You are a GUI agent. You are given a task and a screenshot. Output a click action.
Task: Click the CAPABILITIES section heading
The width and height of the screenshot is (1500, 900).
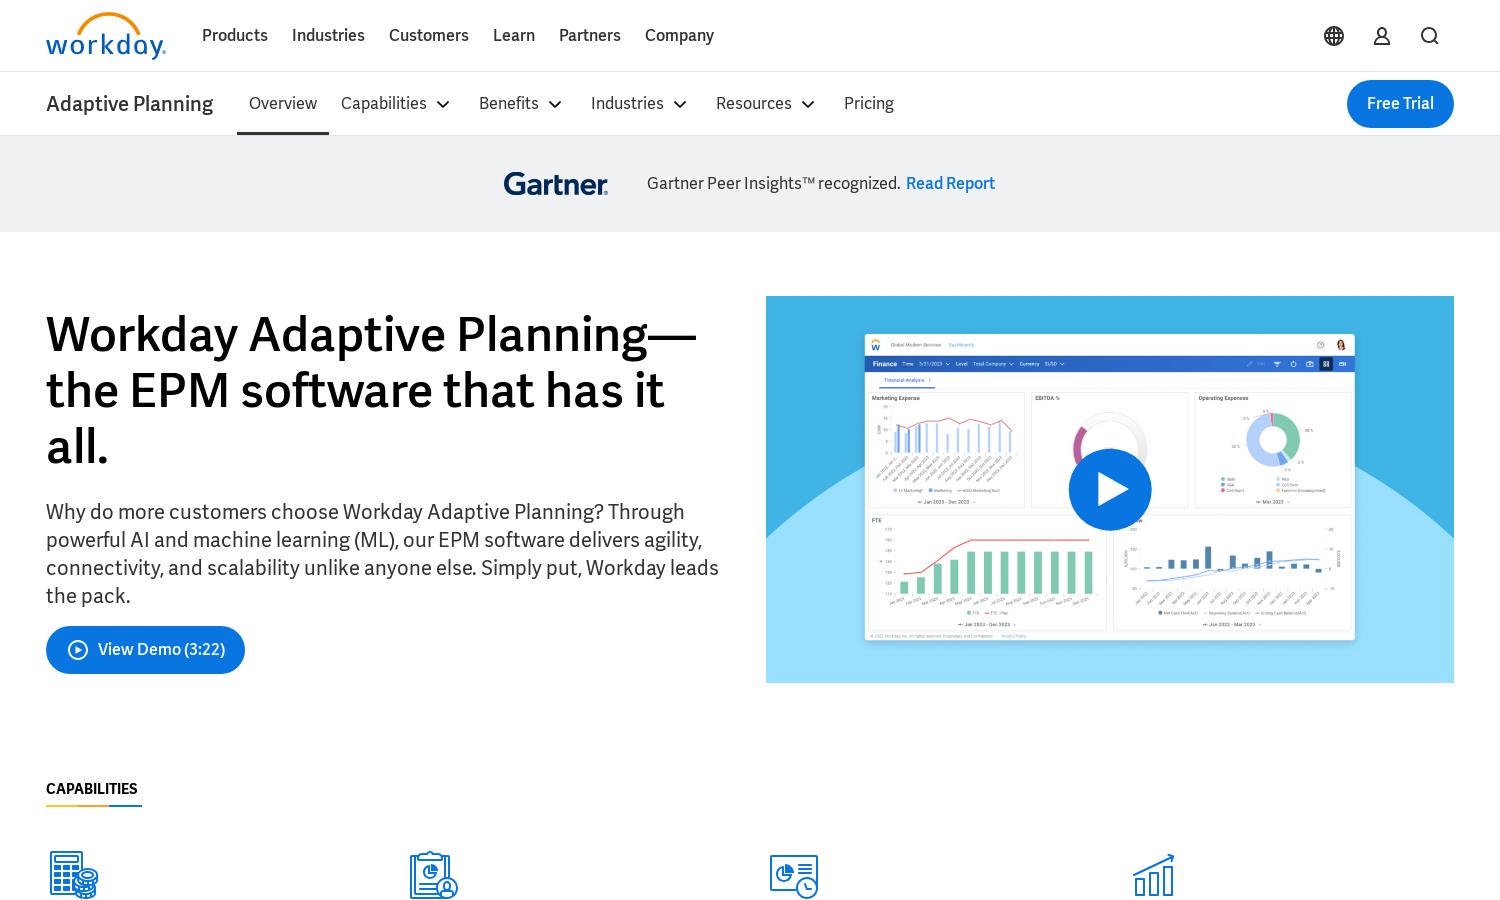[x=92, y=789]
